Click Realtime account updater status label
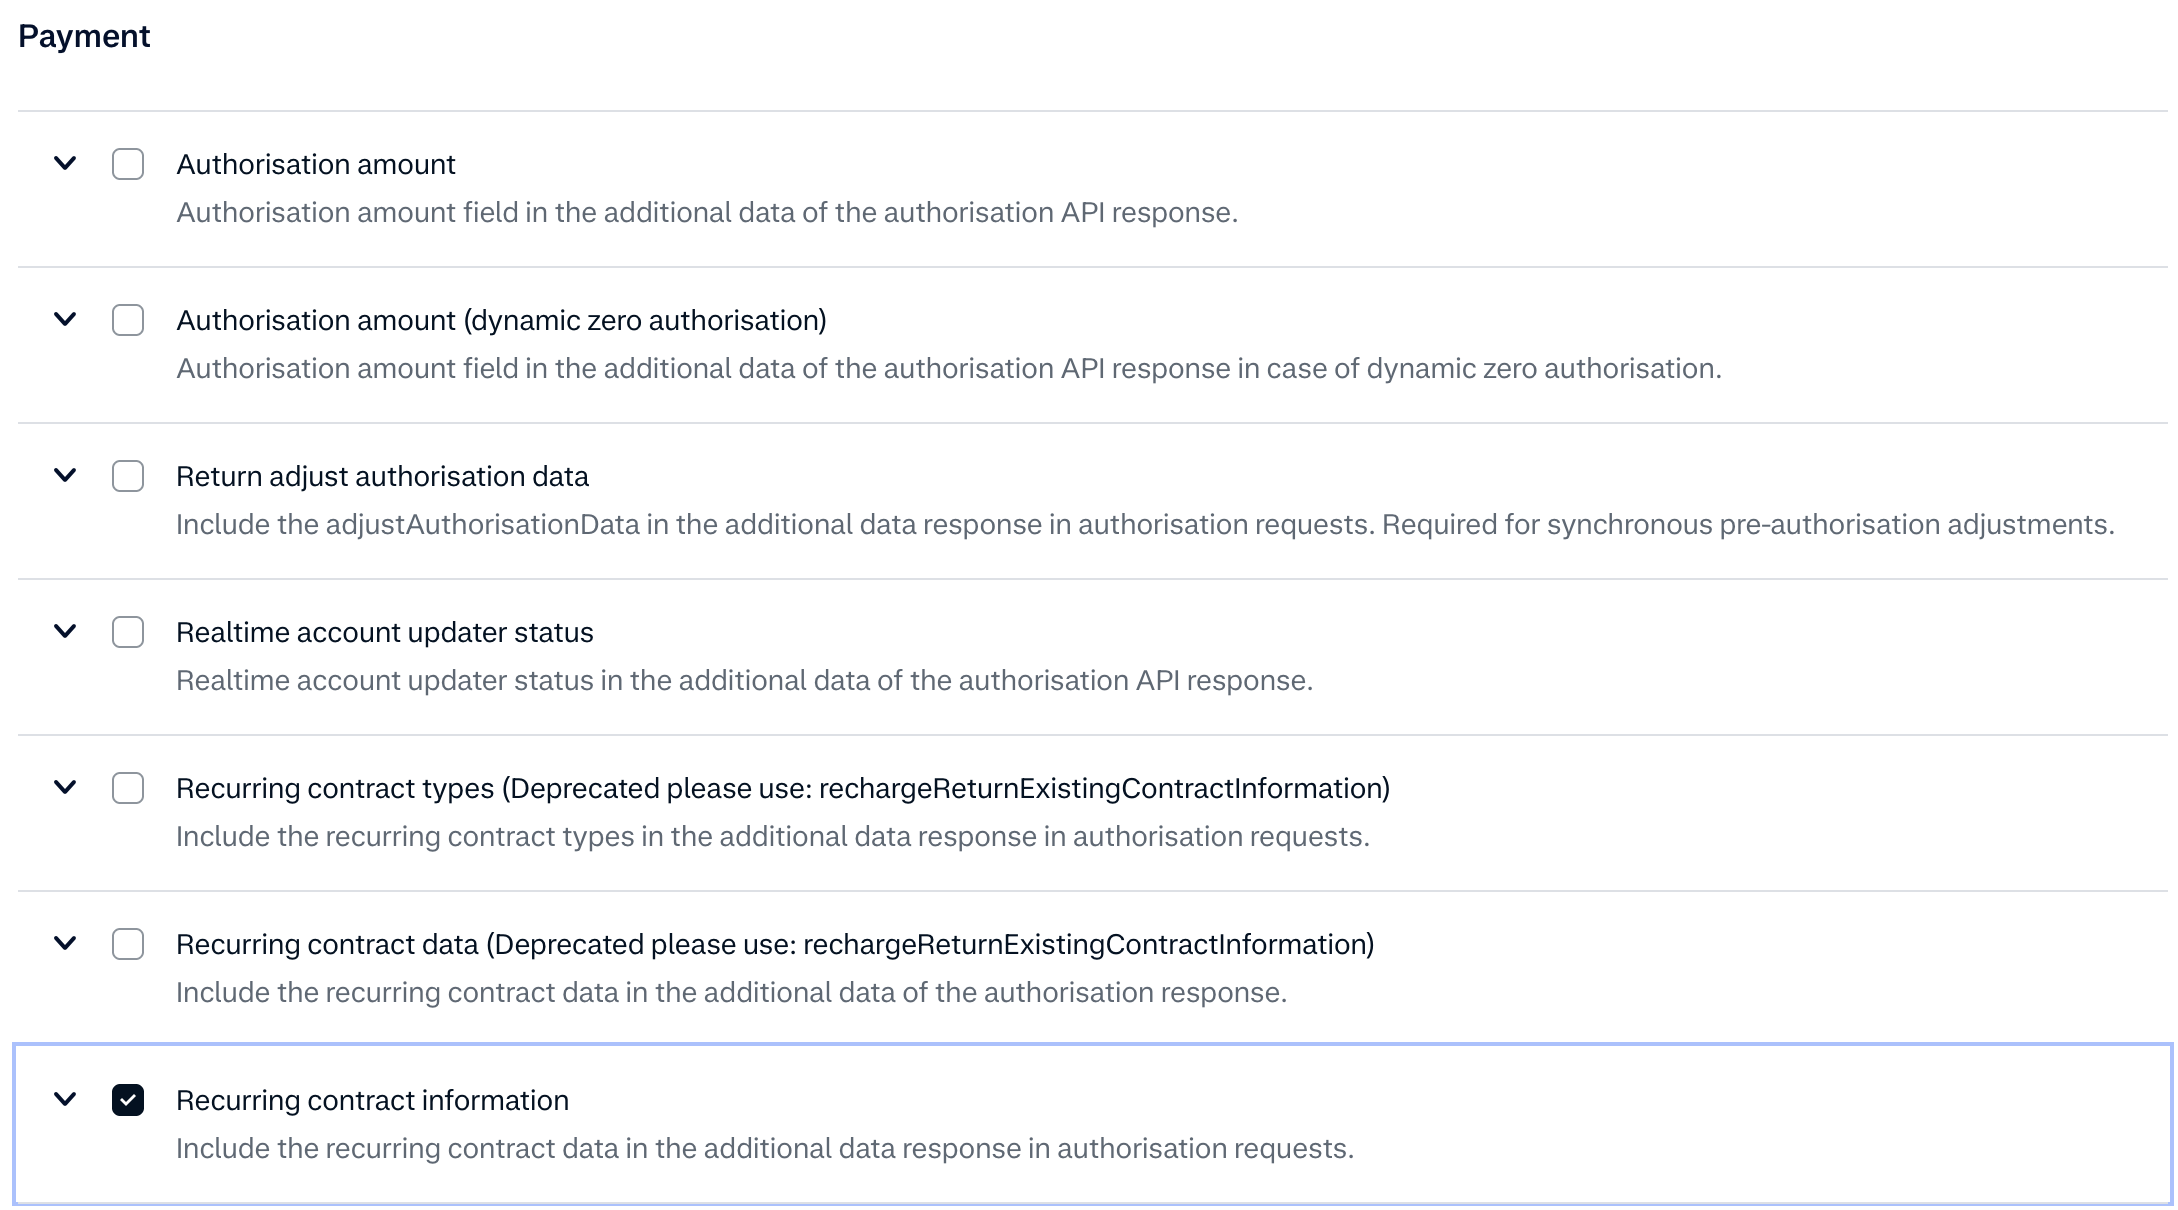2178x1210 pixels. [384, 632]
